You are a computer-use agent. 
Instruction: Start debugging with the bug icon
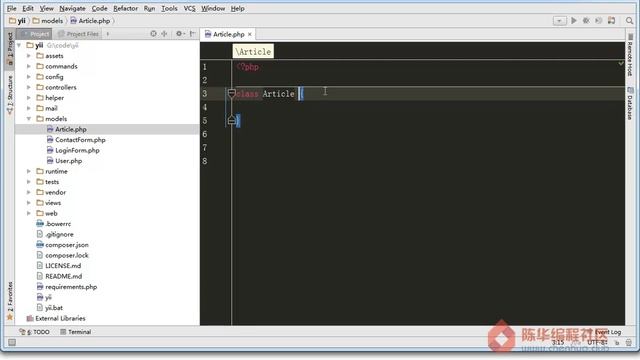pos(586,20)
